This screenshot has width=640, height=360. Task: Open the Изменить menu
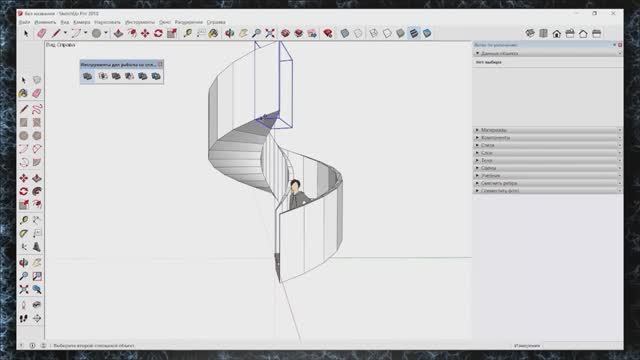[45, 22]
